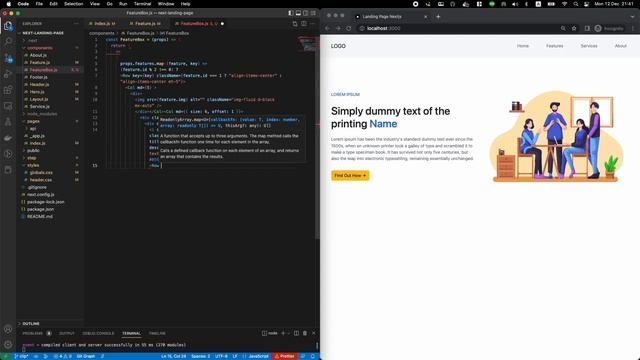Viewport: 640px width, 360px height.
Task: Switch to the PROBLEMS panel tab
Action: point(33,333)
